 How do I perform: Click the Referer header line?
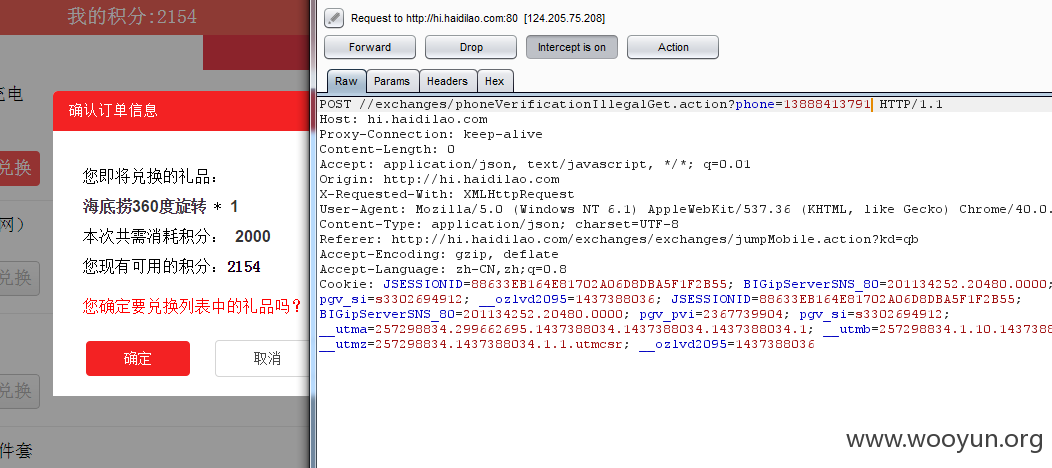point(619,239)
